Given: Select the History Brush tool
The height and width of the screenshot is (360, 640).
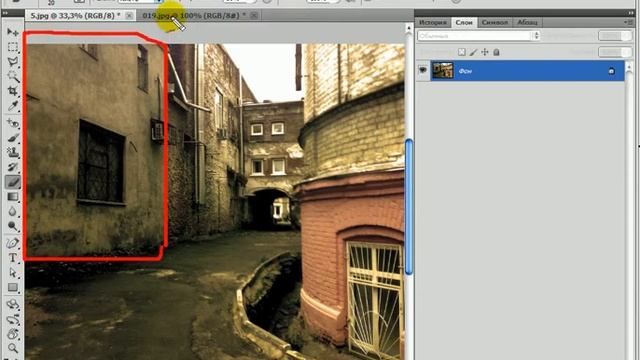Looking at the screenshot, I should [13, 167].
